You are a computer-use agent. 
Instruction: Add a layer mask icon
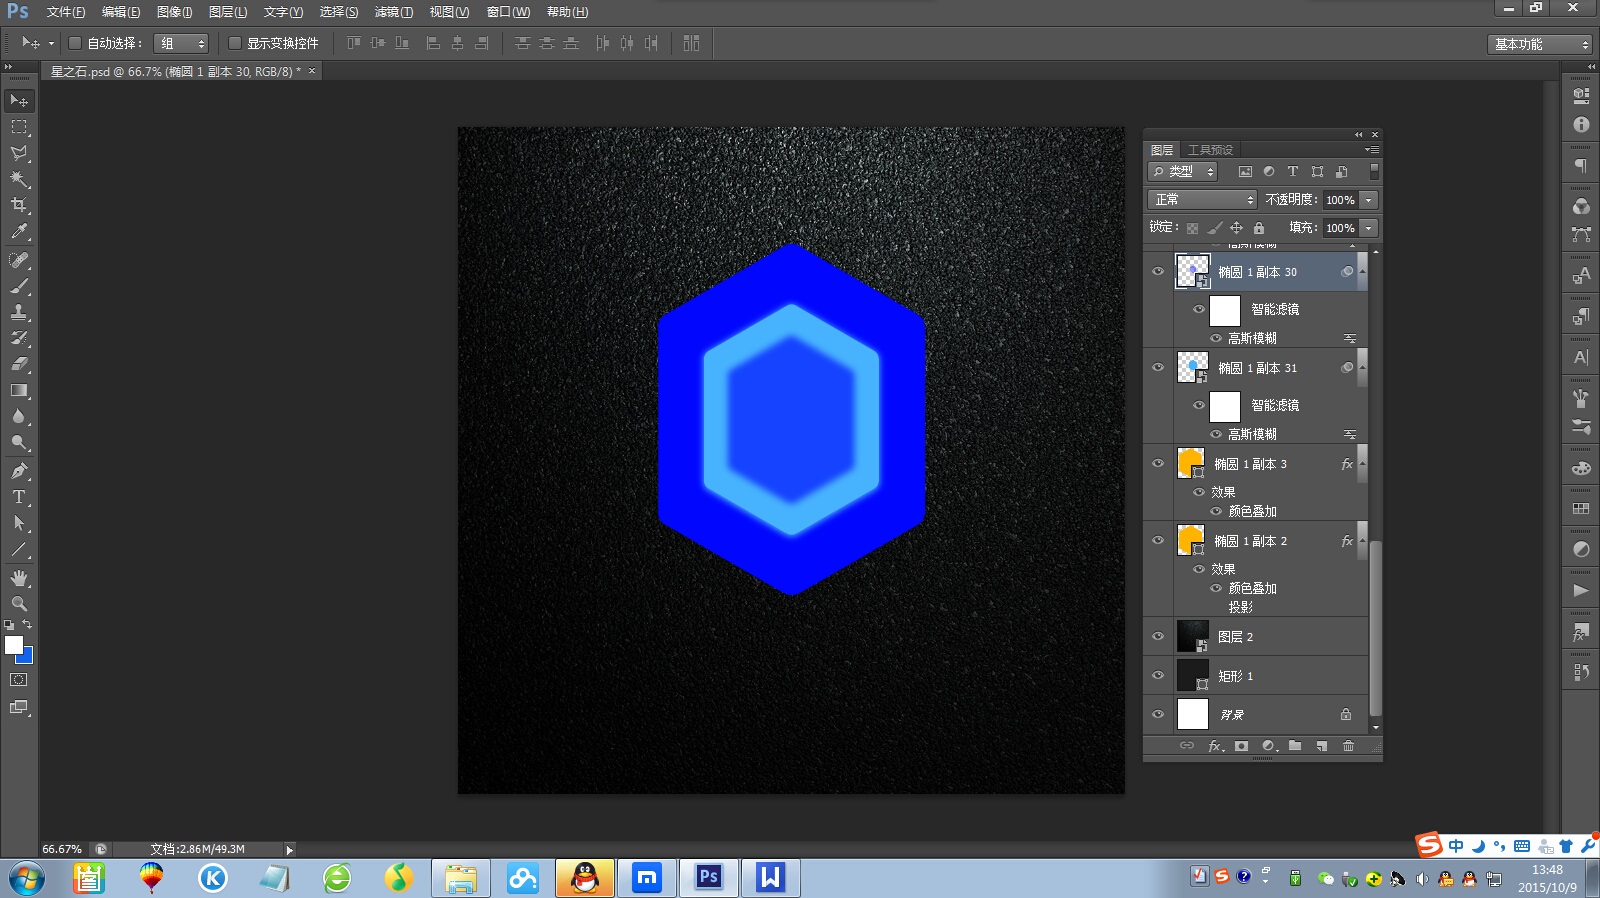pyautogui.click(x=1241, y=746)
